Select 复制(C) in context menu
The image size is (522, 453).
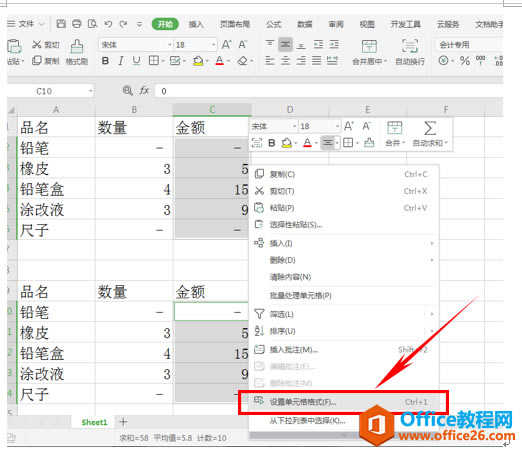coord(344,174)
